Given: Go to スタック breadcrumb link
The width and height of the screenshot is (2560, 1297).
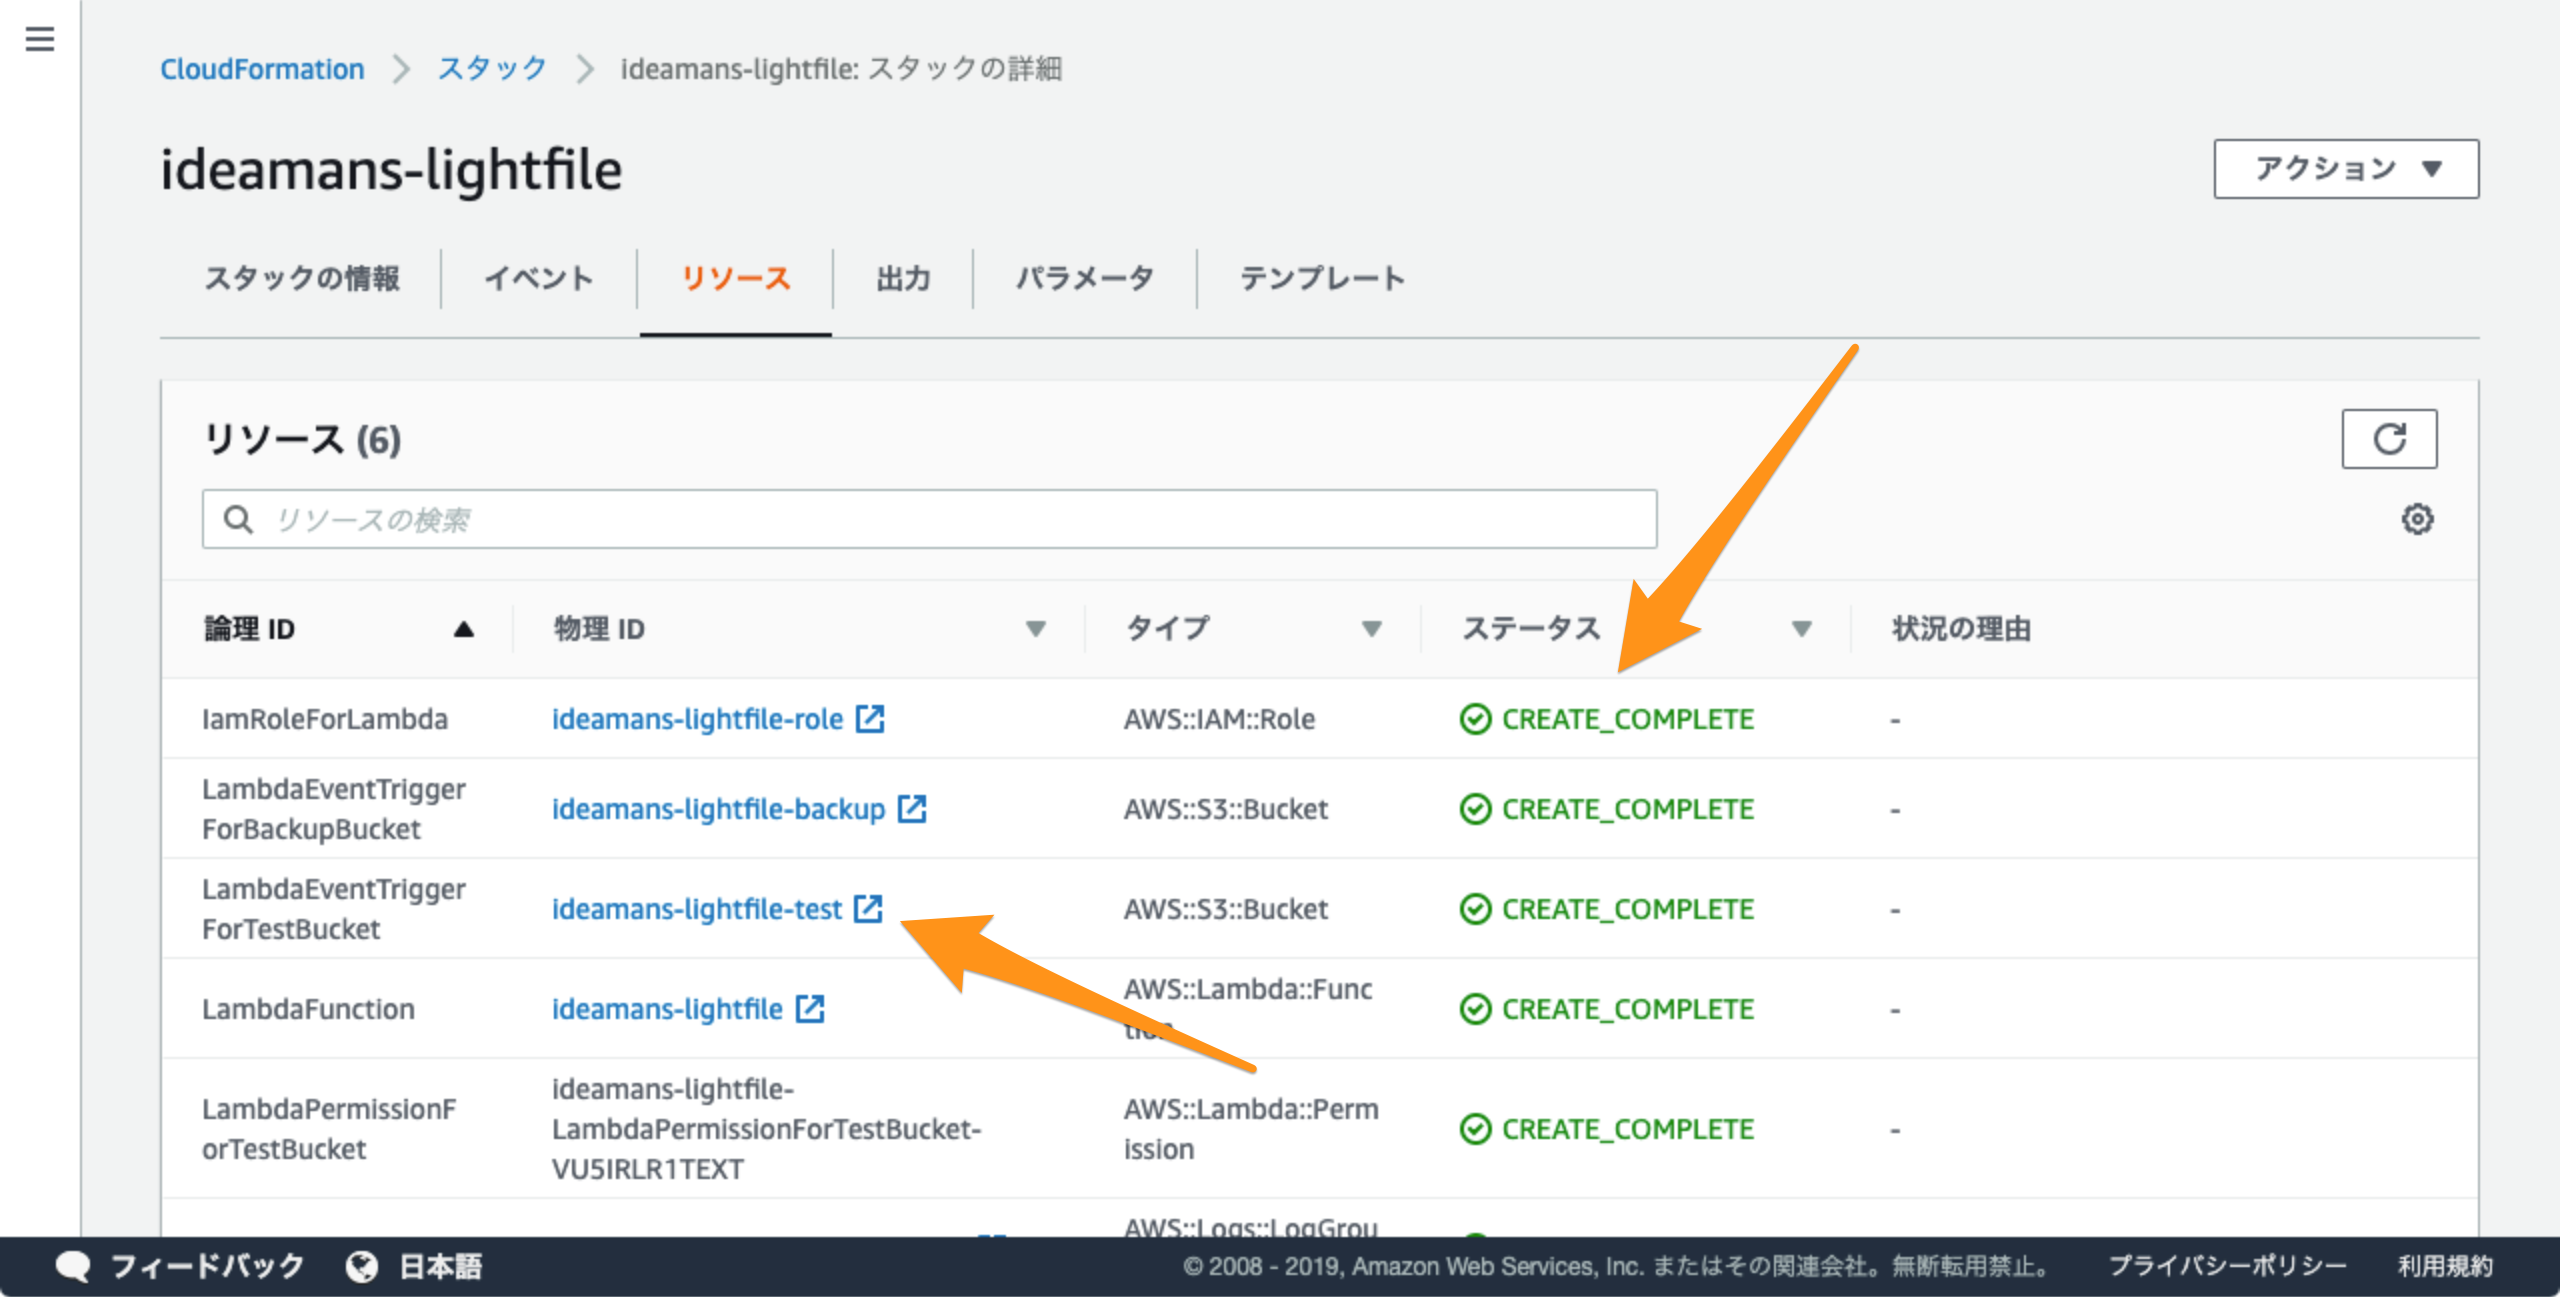Looking at the screenshot, I should [492, 69].
